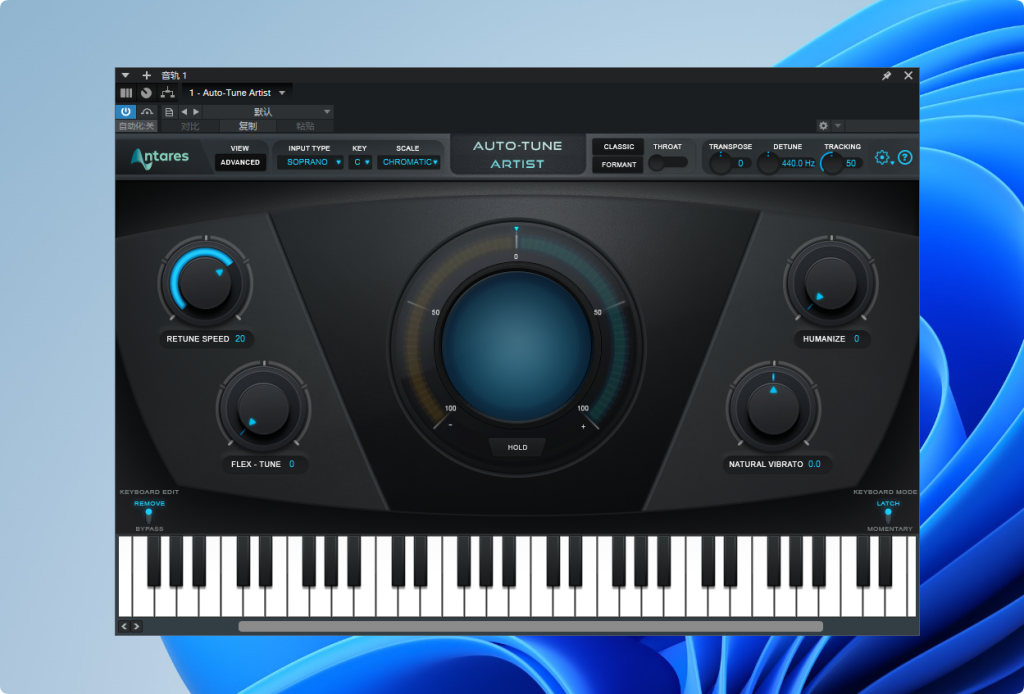Toggle the CLASSIC mode button
The height and width of the screenshot is (694, 1024).
point(618,147)
